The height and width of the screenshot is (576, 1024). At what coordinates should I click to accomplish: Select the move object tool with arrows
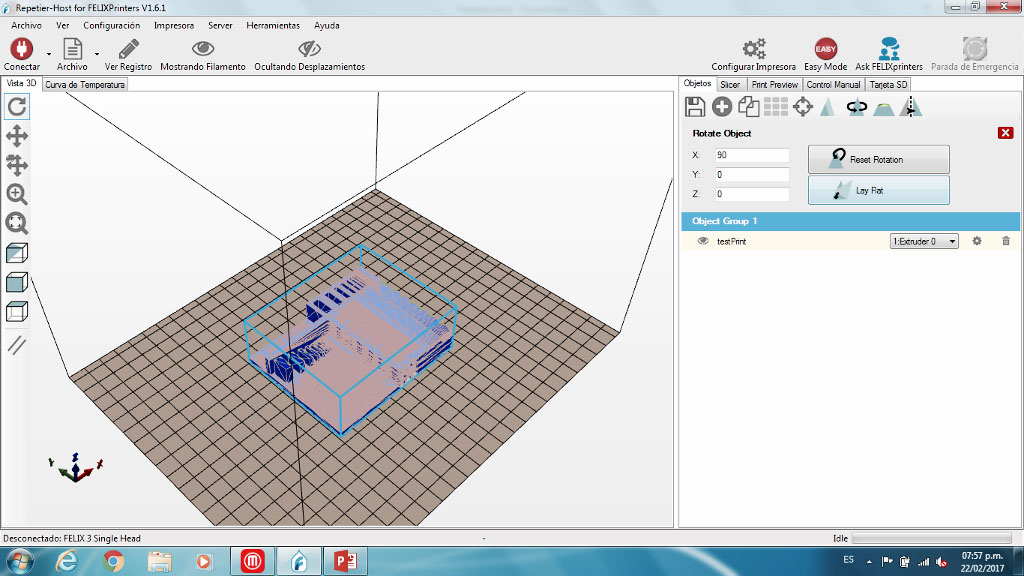pyautogui.click(x=17, y=165)
